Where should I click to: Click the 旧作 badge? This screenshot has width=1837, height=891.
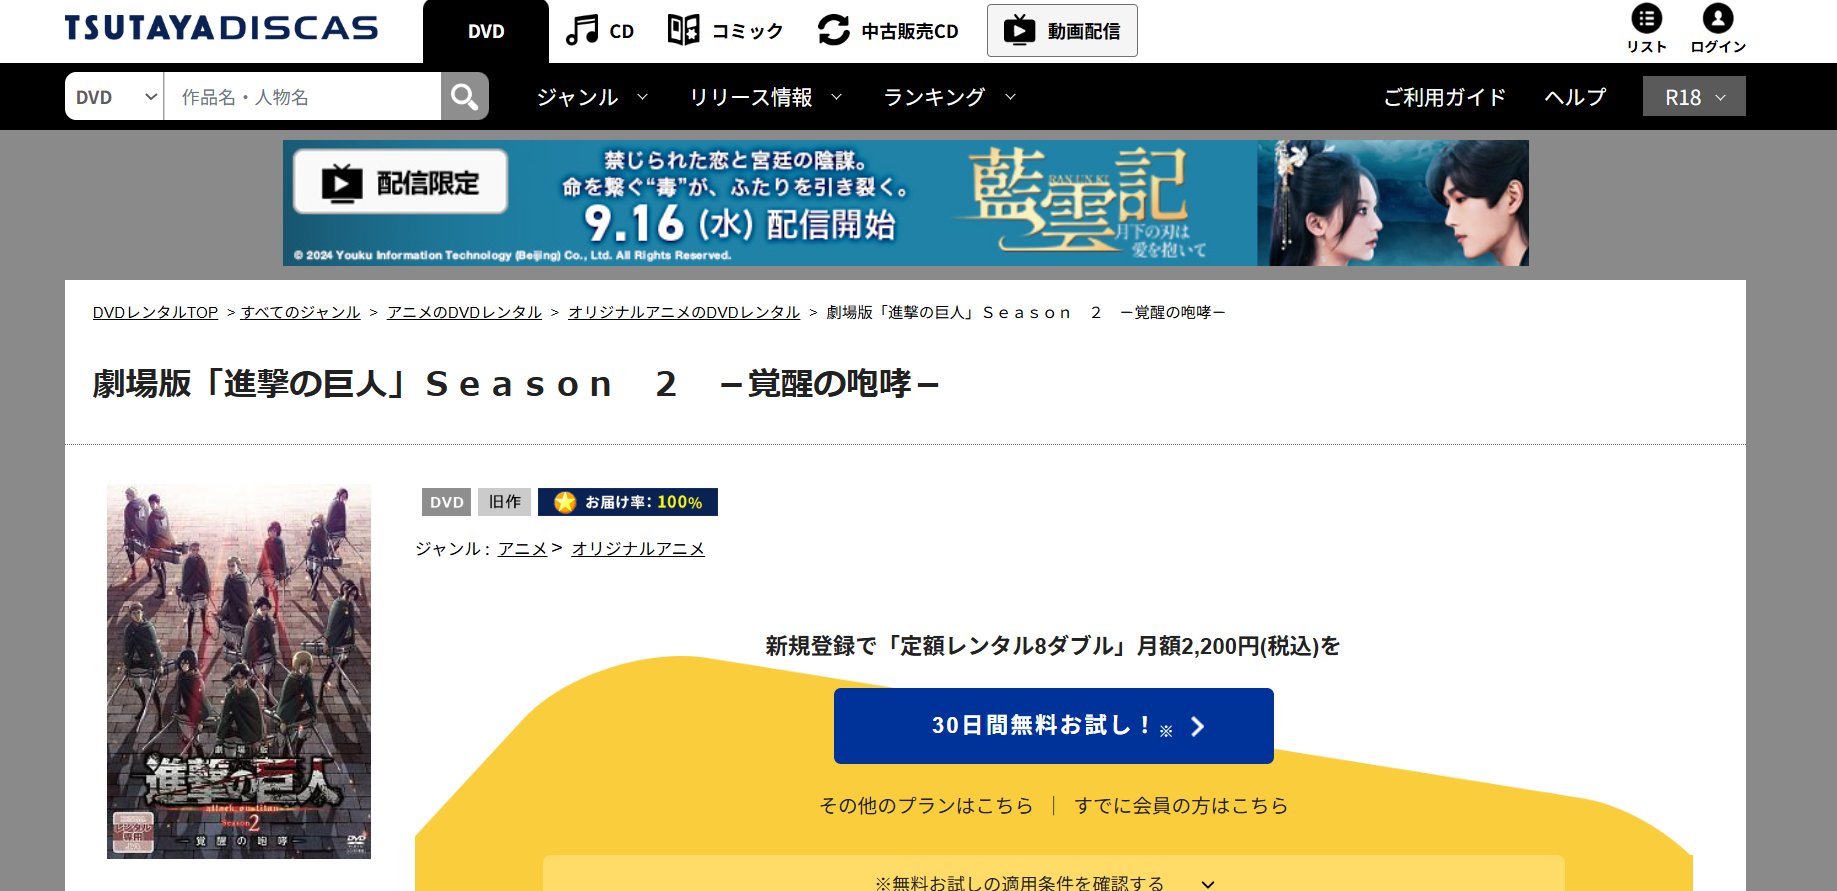tap(504, 502)
